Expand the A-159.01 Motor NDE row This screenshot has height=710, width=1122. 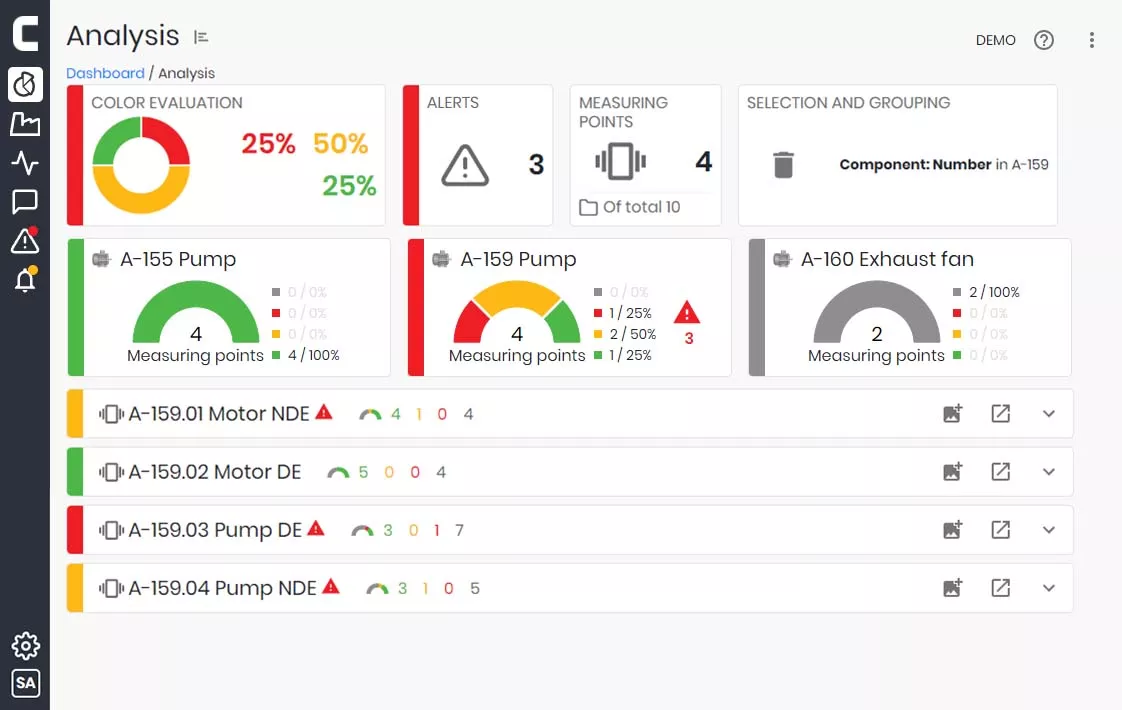pos(1048,414)
